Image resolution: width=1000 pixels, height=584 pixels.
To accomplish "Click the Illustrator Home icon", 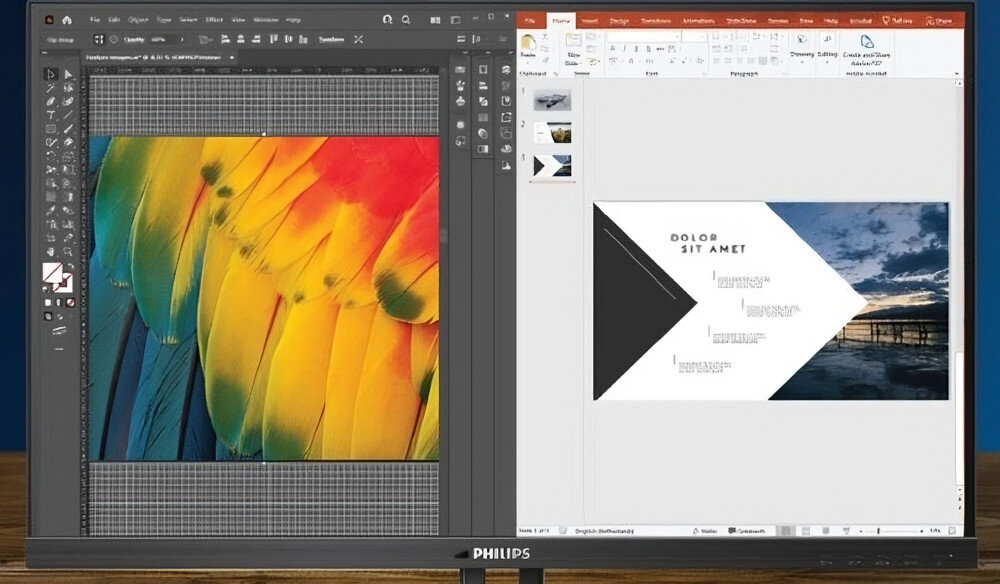I will point(67,19).
